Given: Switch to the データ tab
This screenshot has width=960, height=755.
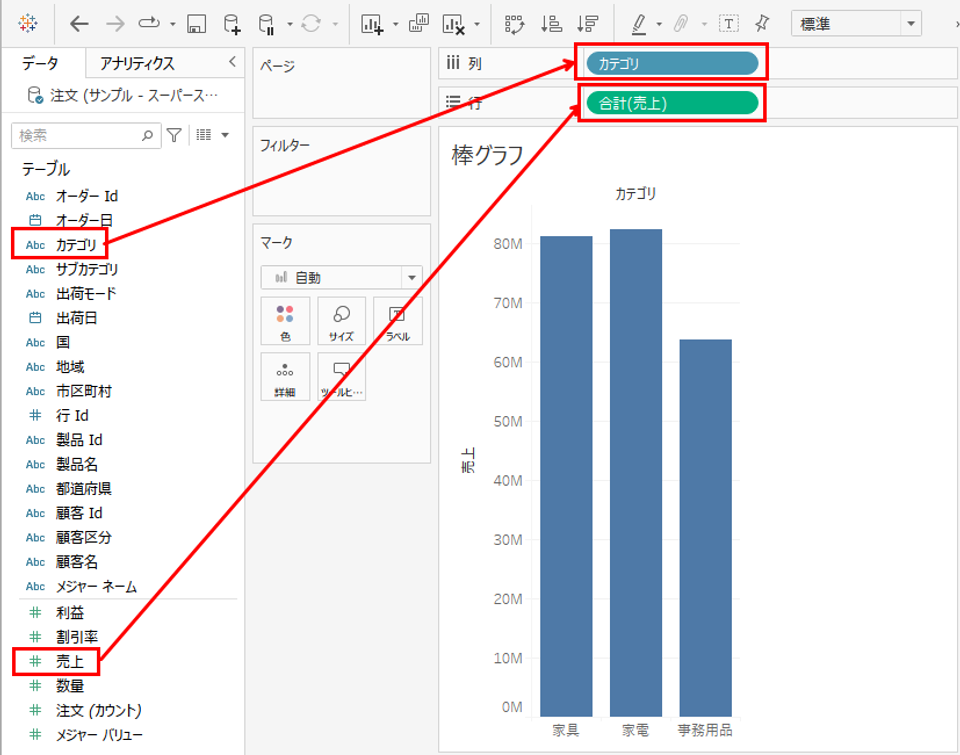Looking at the screenshot, I should 40,63.
